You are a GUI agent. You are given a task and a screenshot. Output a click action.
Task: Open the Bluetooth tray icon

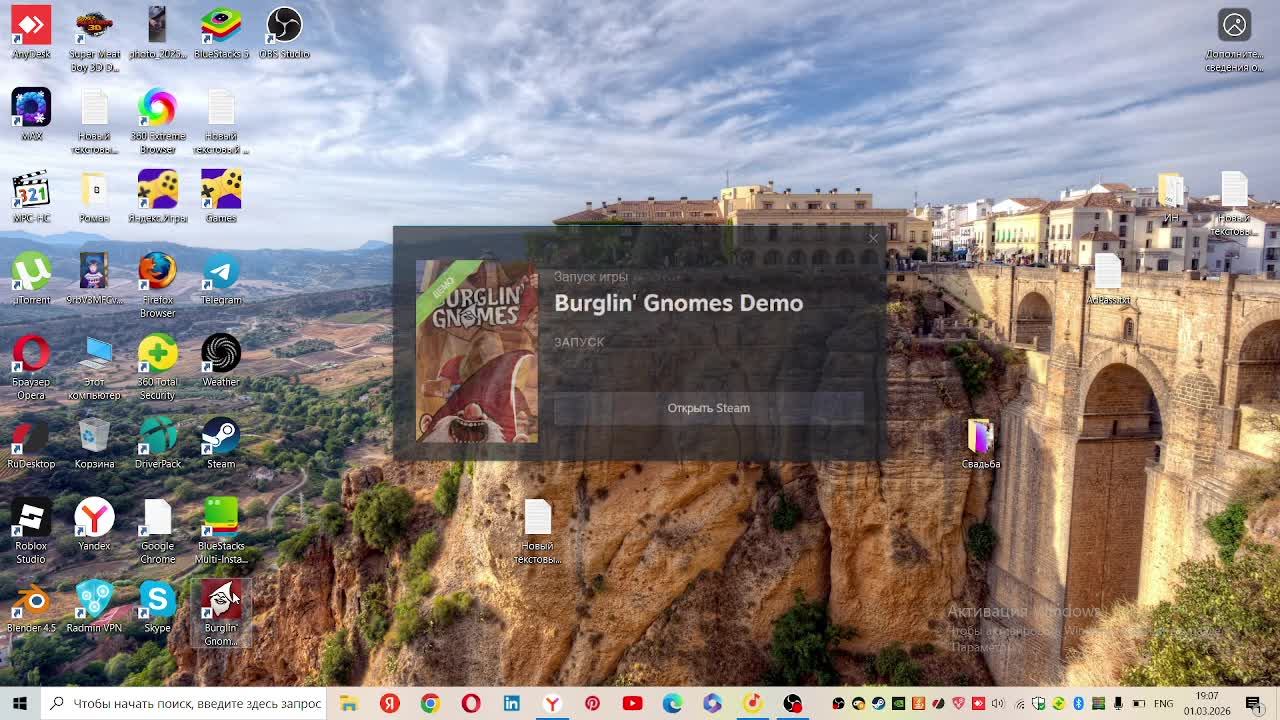[x=1078, y=704]
